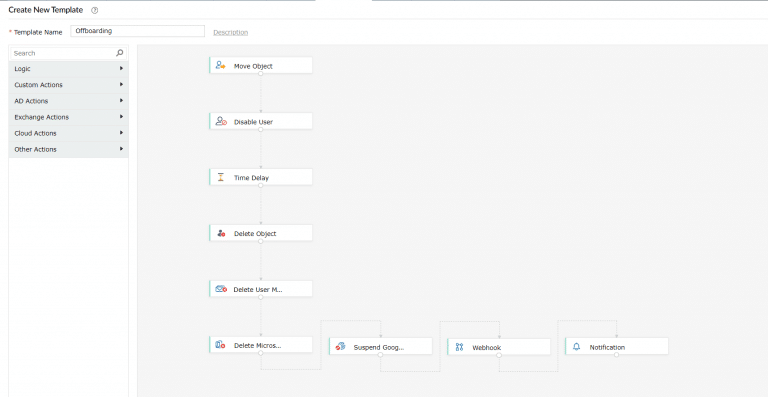
Task: Click the Delete User Mailbox envelope icon
Action: coord(221,289)
